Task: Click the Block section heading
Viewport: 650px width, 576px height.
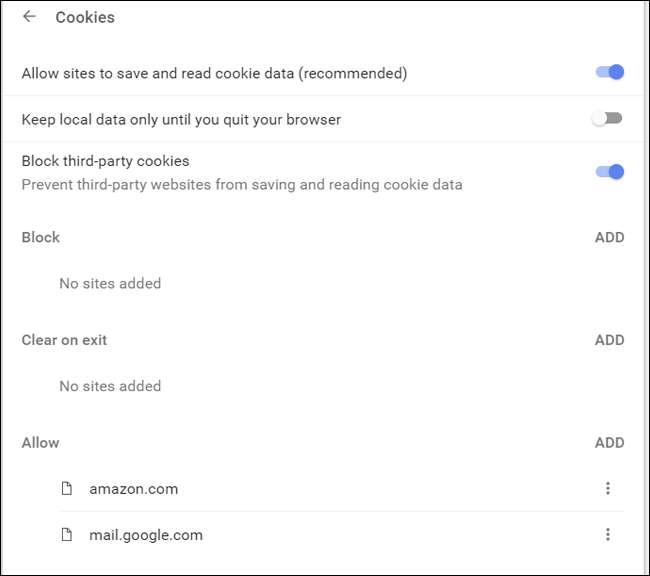Action: point(41,237)
